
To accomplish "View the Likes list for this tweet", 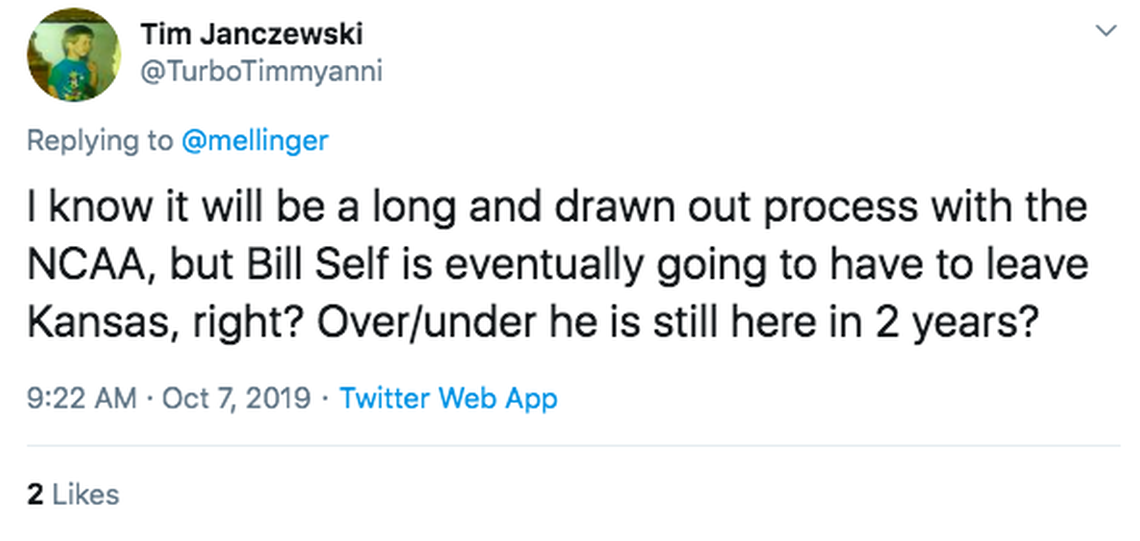I will (85, 494).
